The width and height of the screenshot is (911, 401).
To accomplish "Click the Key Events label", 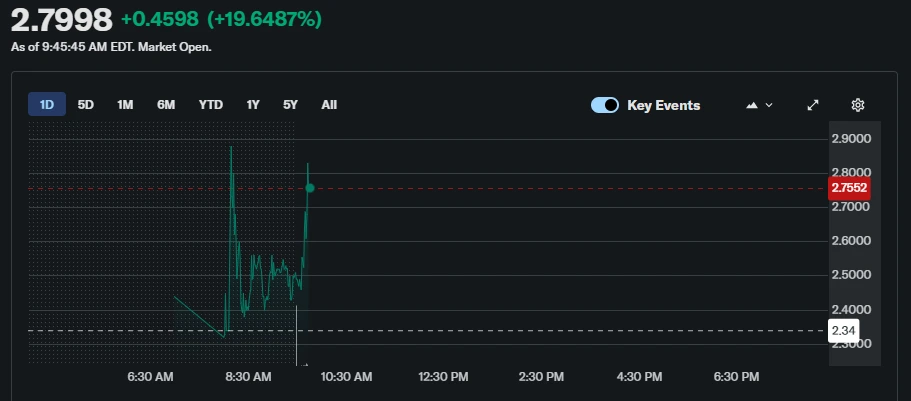I will tap(663, 105).
